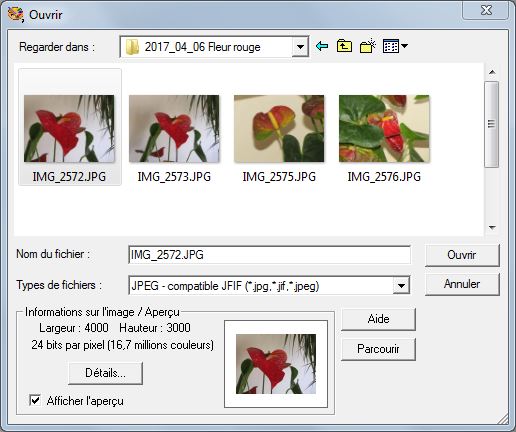Click the Ouvrir button
Viewport: 516px width, 432px height.
462,255
